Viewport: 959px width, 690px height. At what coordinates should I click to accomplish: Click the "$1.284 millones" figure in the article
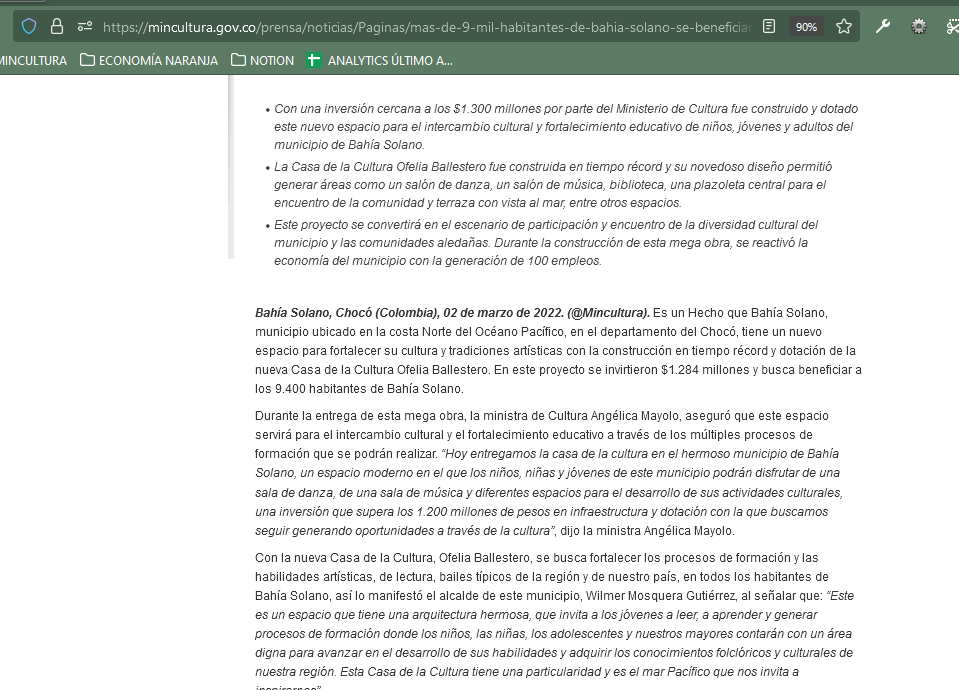click(705, 370)
